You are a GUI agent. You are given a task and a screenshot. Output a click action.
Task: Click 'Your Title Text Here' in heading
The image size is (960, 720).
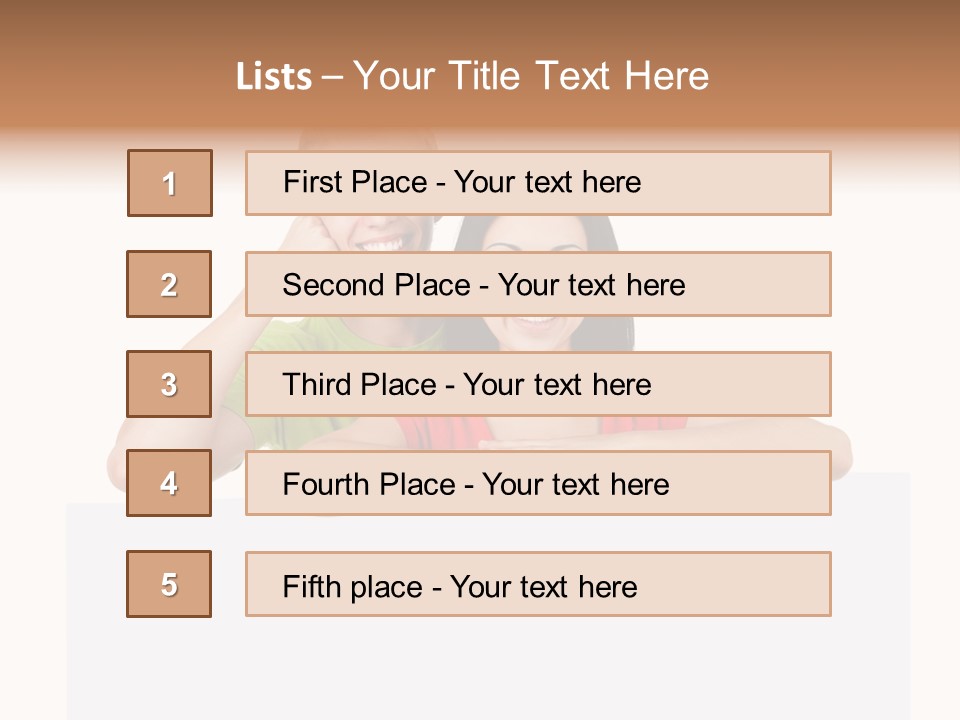(x=531, y=76)
